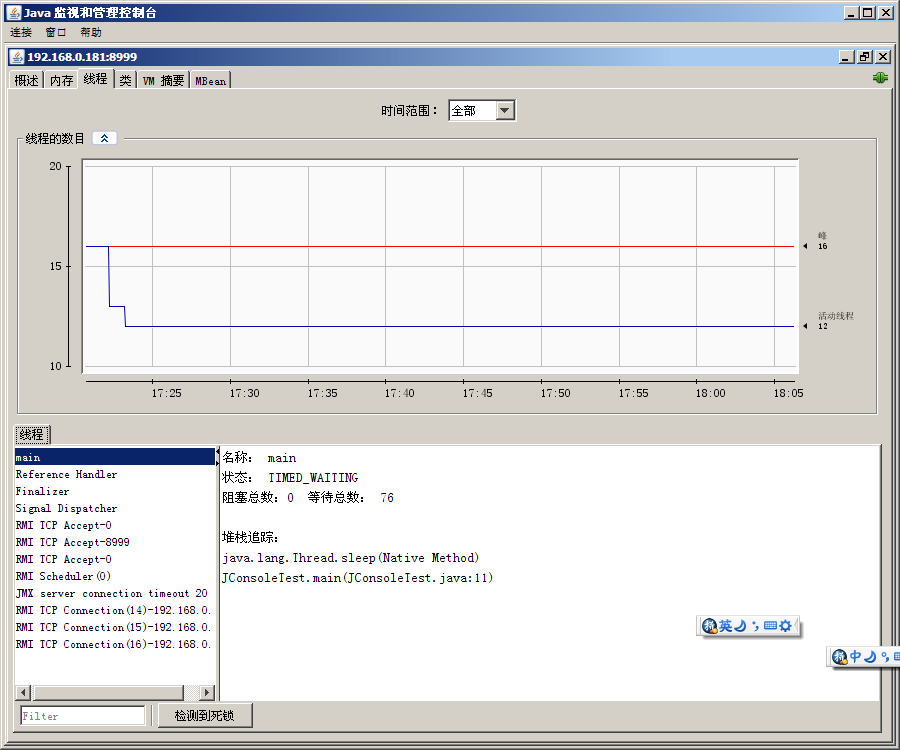
Task: Toggle the moon half-width icon on the 英 bar
Action: (x=741, y=626)
